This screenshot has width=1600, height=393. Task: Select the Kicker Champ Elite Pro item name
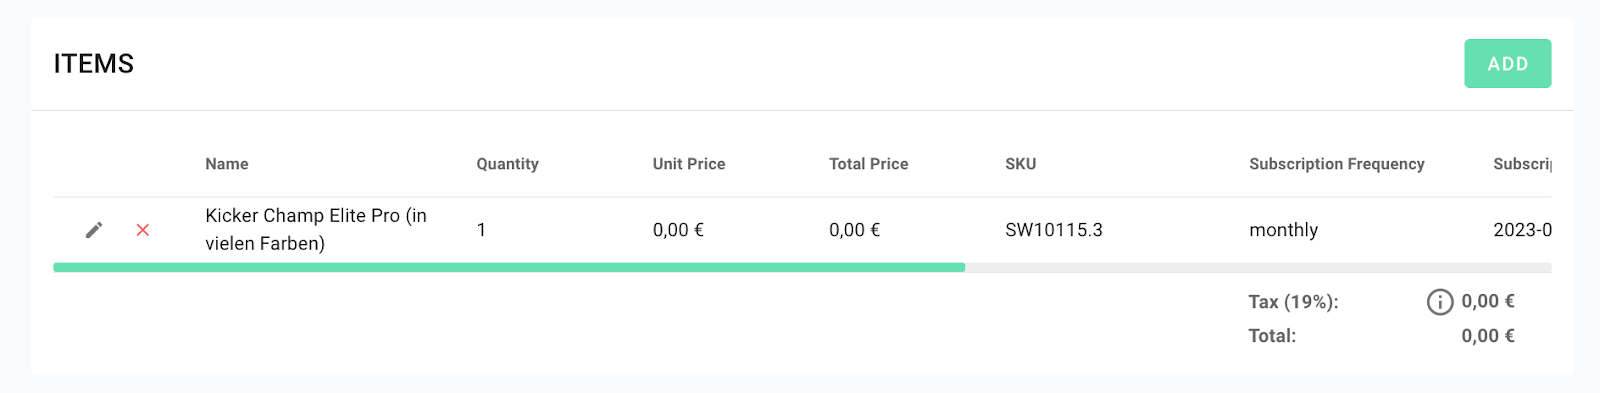click(316, 230)
